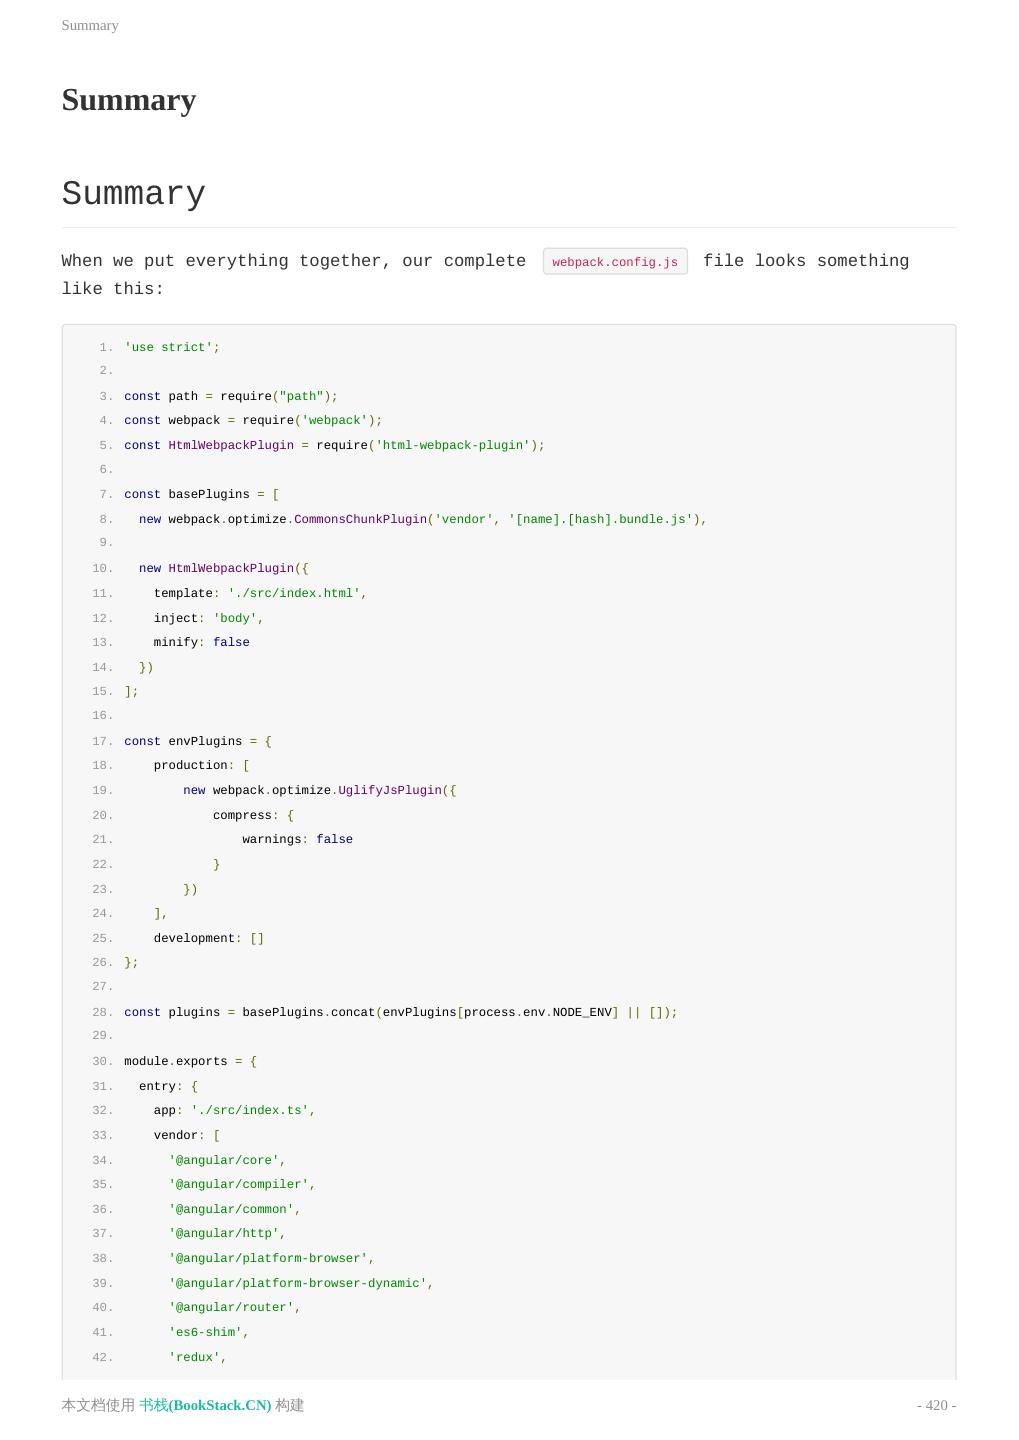Click the UglifyJsPlugin code line
This screenshot has height=1440, width=1019.
point(319,790)
